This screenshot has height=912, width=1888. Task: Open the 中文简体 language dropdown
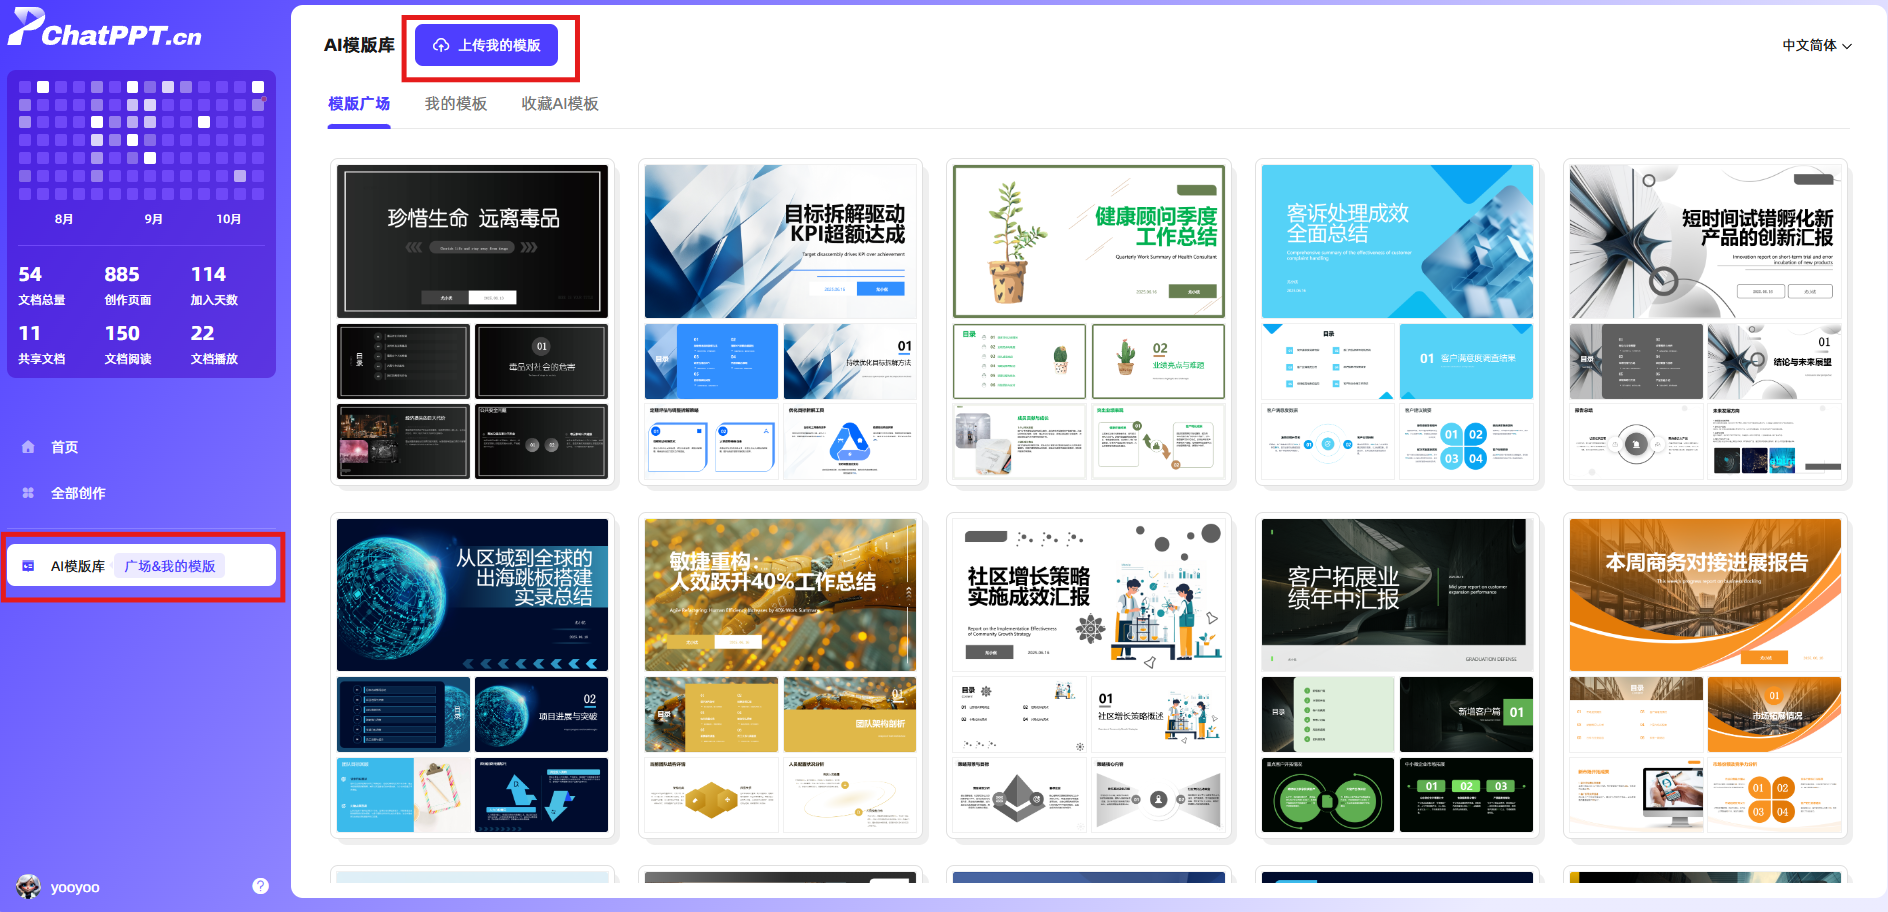pos(1816,45)
